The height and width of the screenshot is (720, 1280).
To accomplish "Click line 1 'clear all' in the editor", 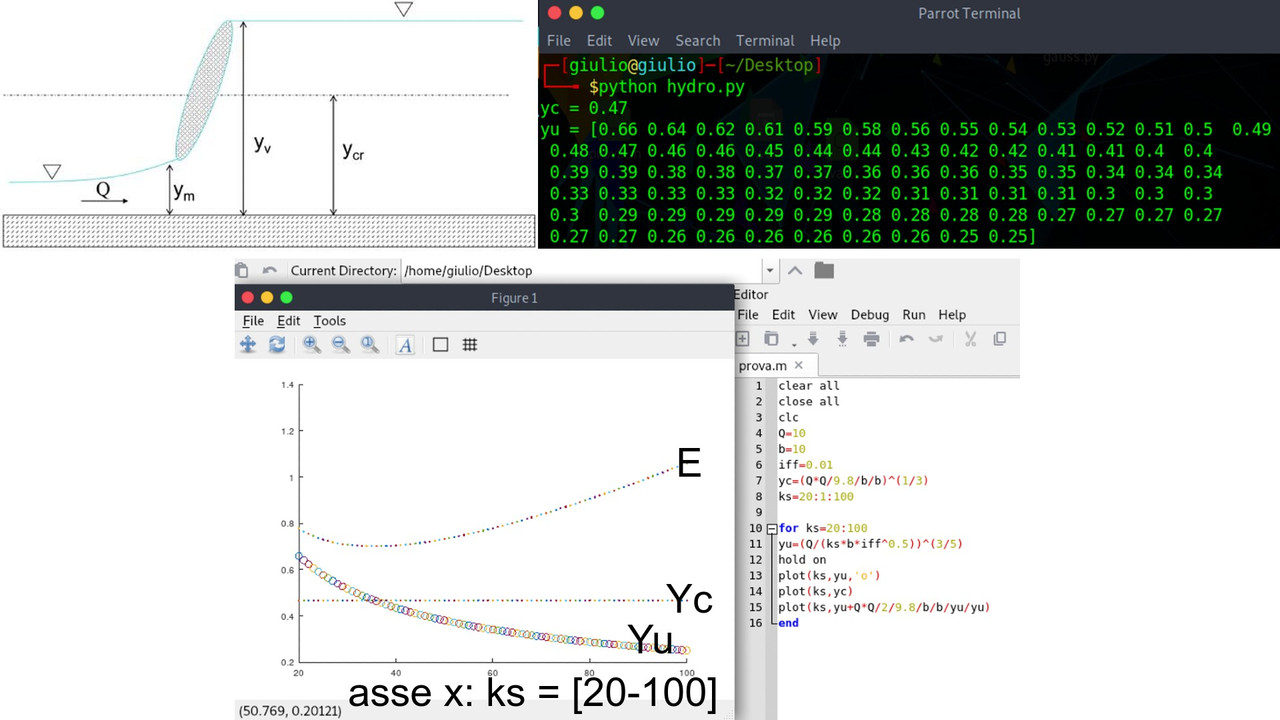I will click(809, 386).
